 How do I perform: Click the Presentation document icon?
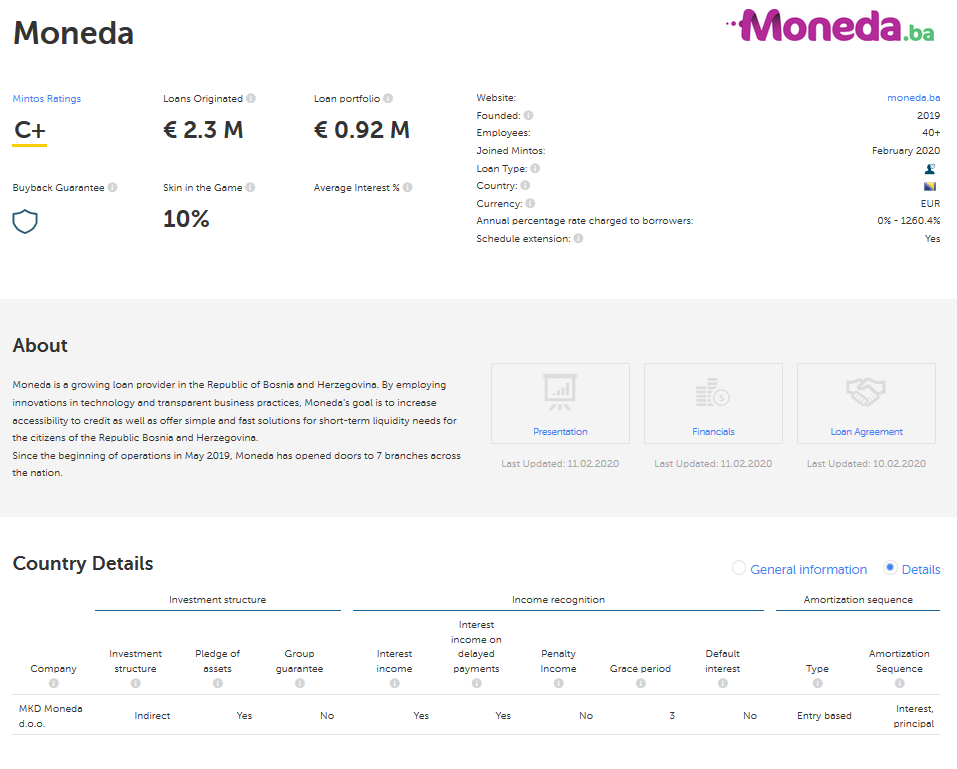pyautogui.click(x=560, y=392)
